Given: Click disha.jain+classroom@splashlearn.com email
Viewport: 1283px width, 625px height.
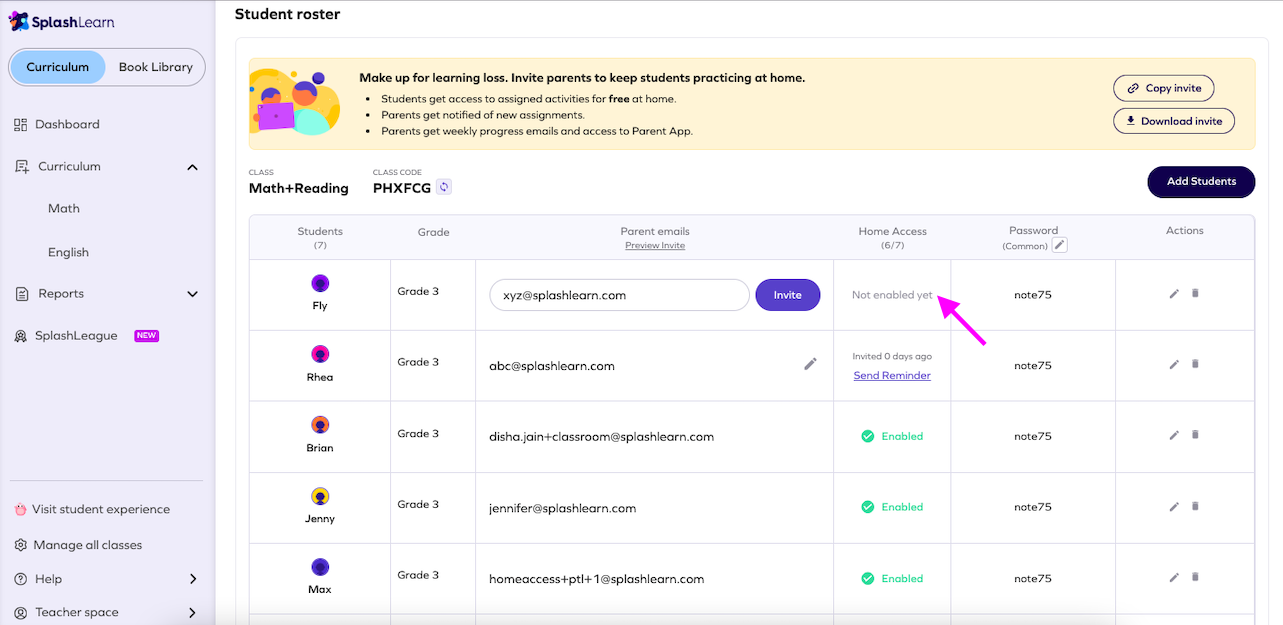Looking at the screenshot, I should coord(601,437).
